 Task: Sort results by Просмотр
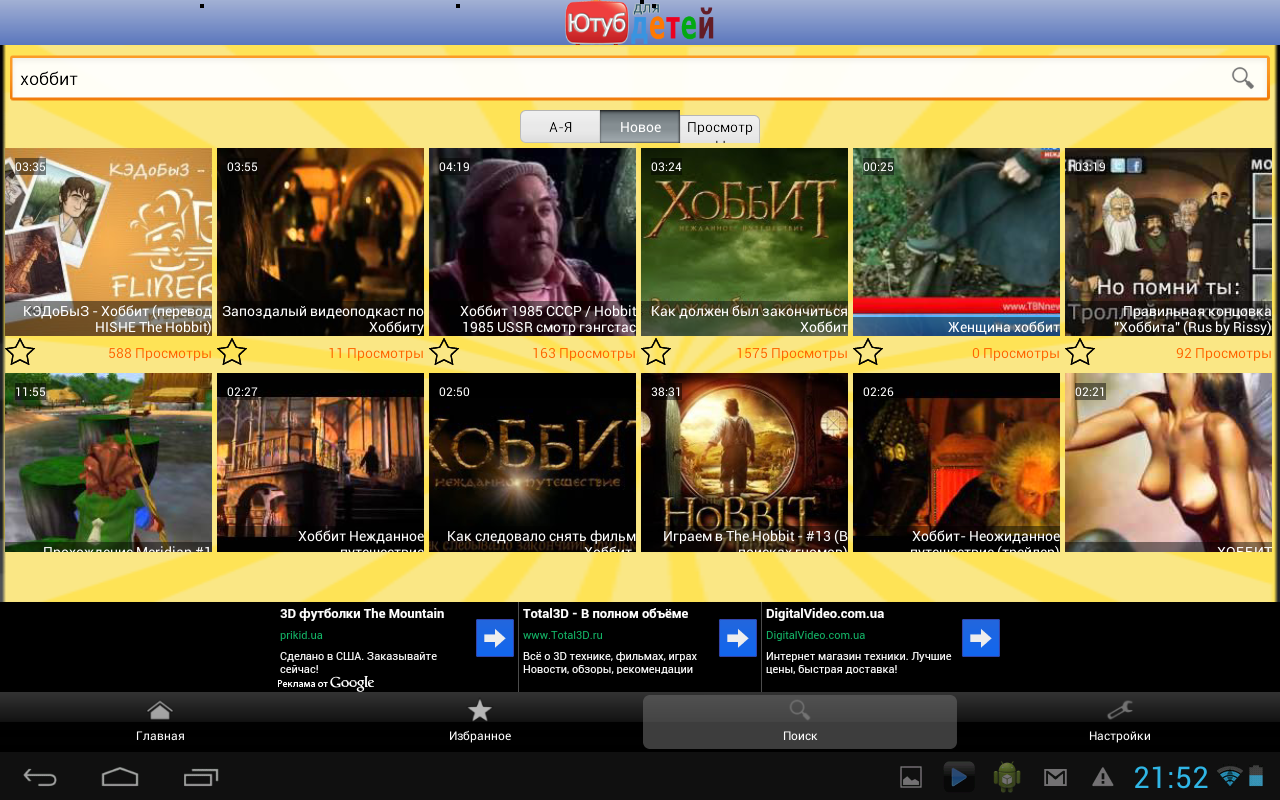[720, 128]
